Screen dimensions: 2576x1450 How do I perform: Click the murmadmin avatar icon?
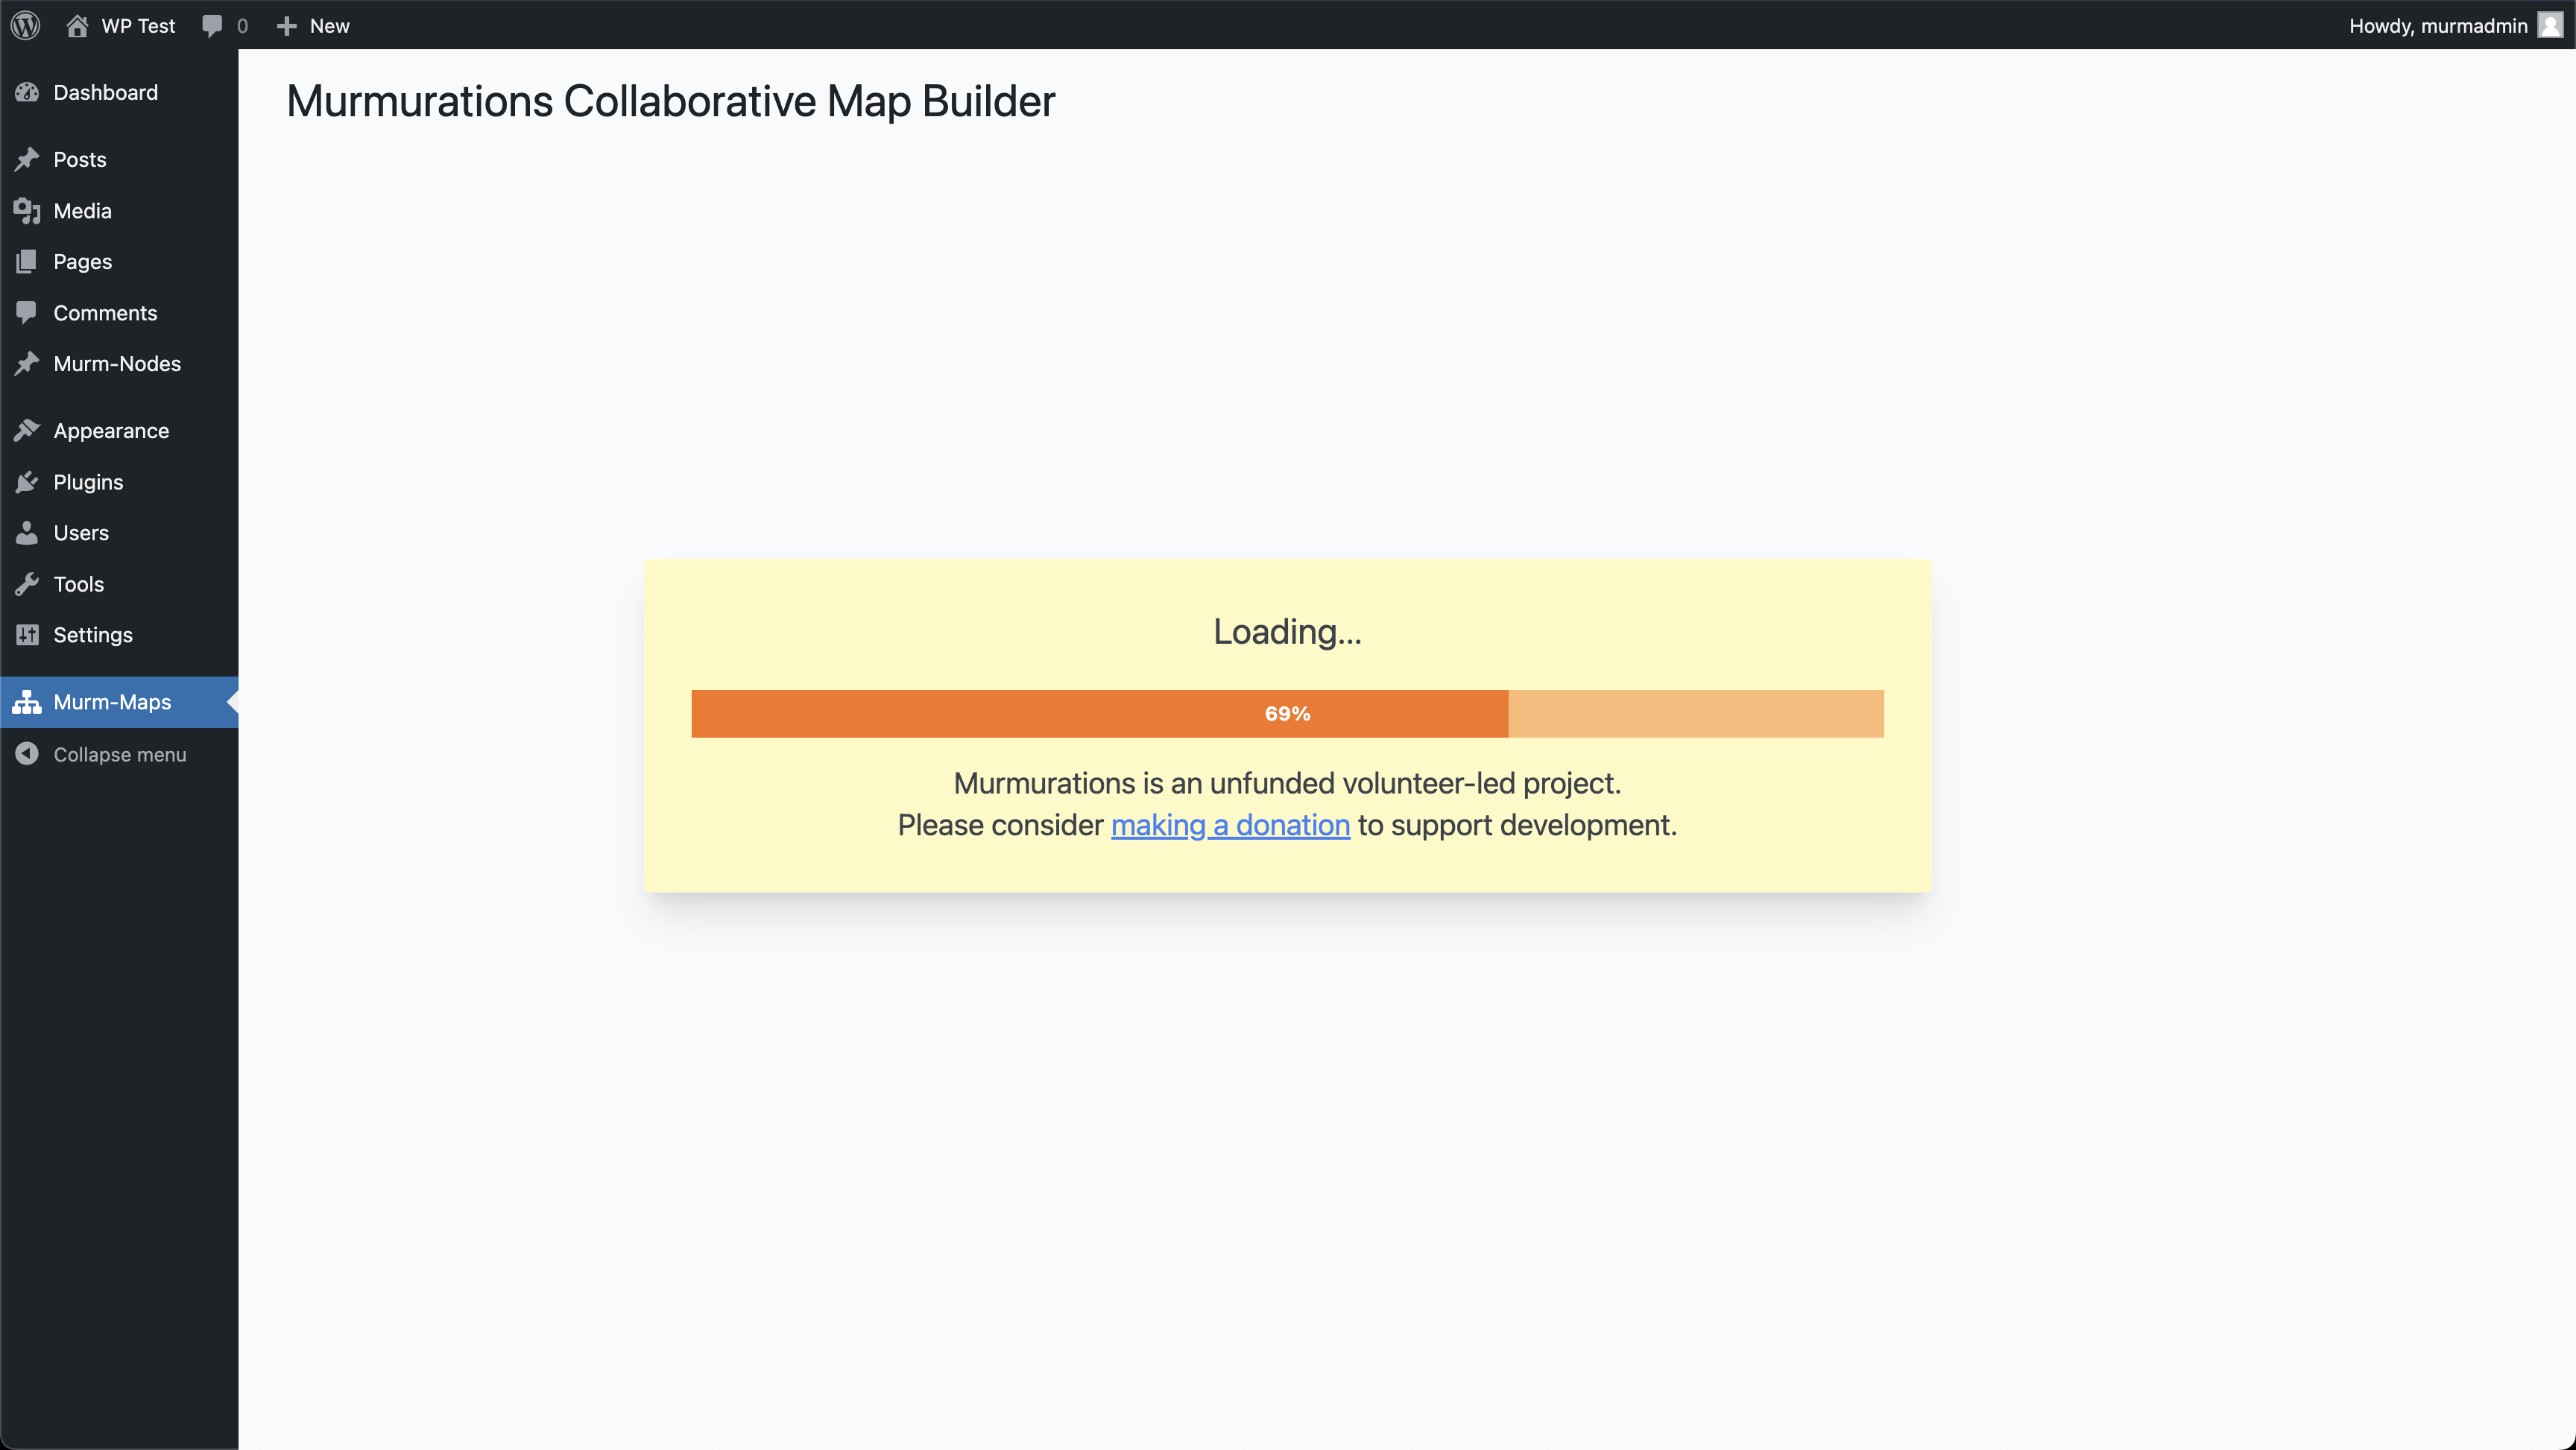[x=2550, y=25]
